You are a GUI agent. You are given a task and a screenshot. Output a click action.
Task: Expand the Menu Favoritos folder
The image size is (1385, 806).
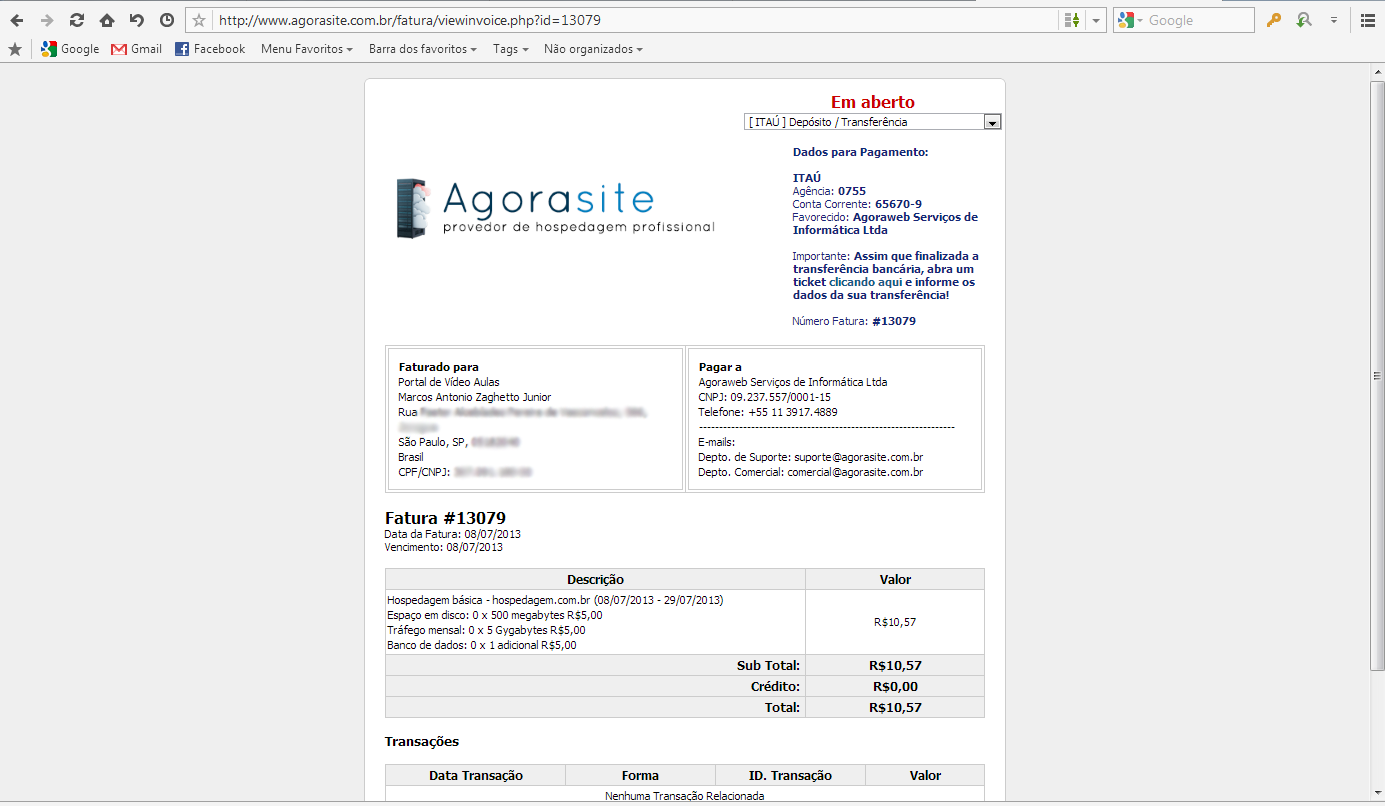[x=307, y=48]
